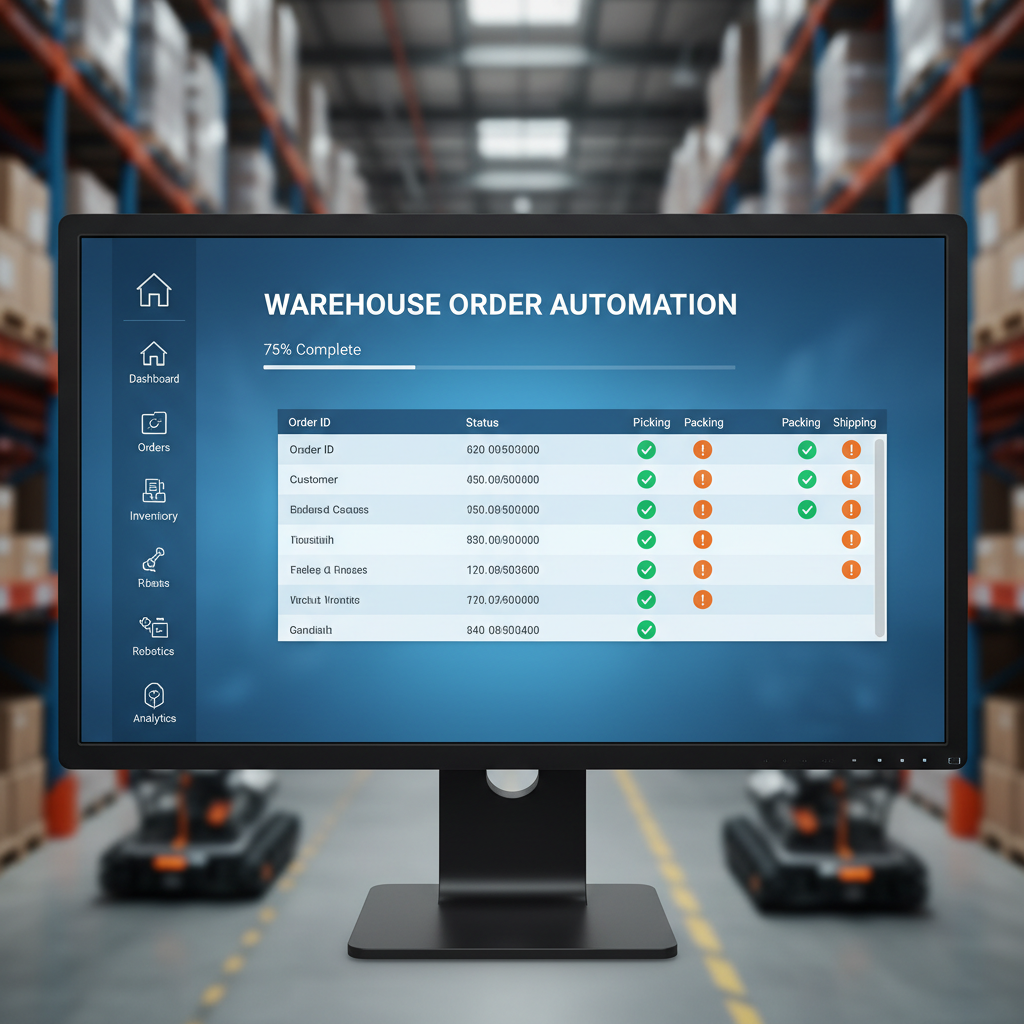Open the Customer row entry
This screenshot has height=1024, width=1024.
[x=314, y=480]
